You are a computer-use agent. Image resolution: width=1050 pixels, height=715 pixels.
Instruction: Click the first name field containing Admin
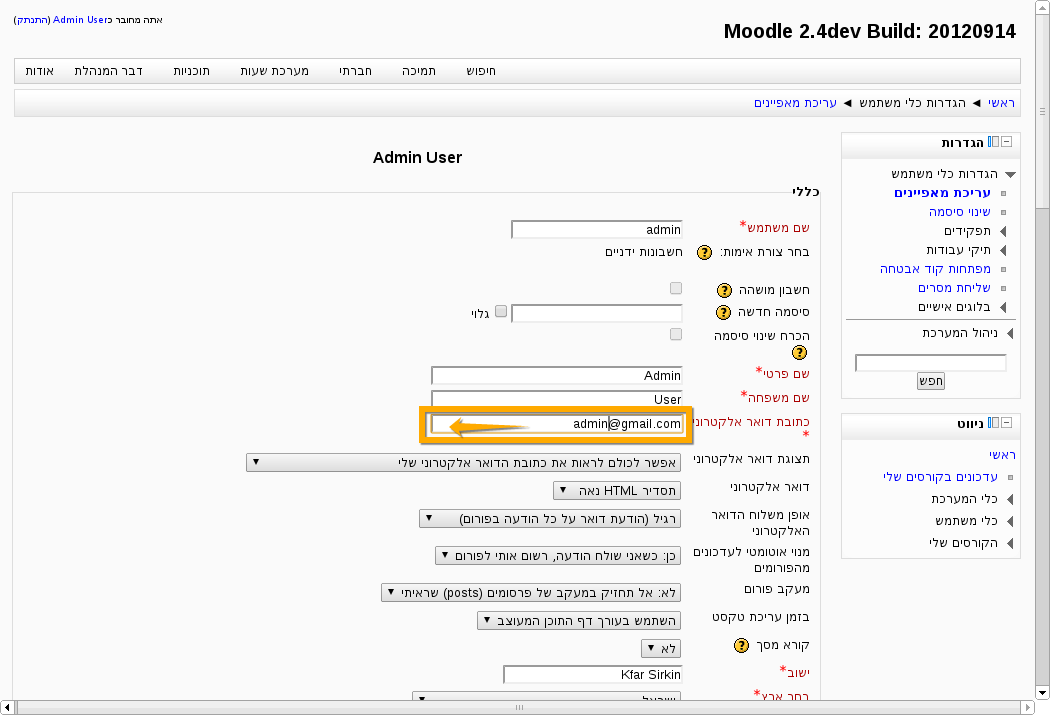(556, 376)
